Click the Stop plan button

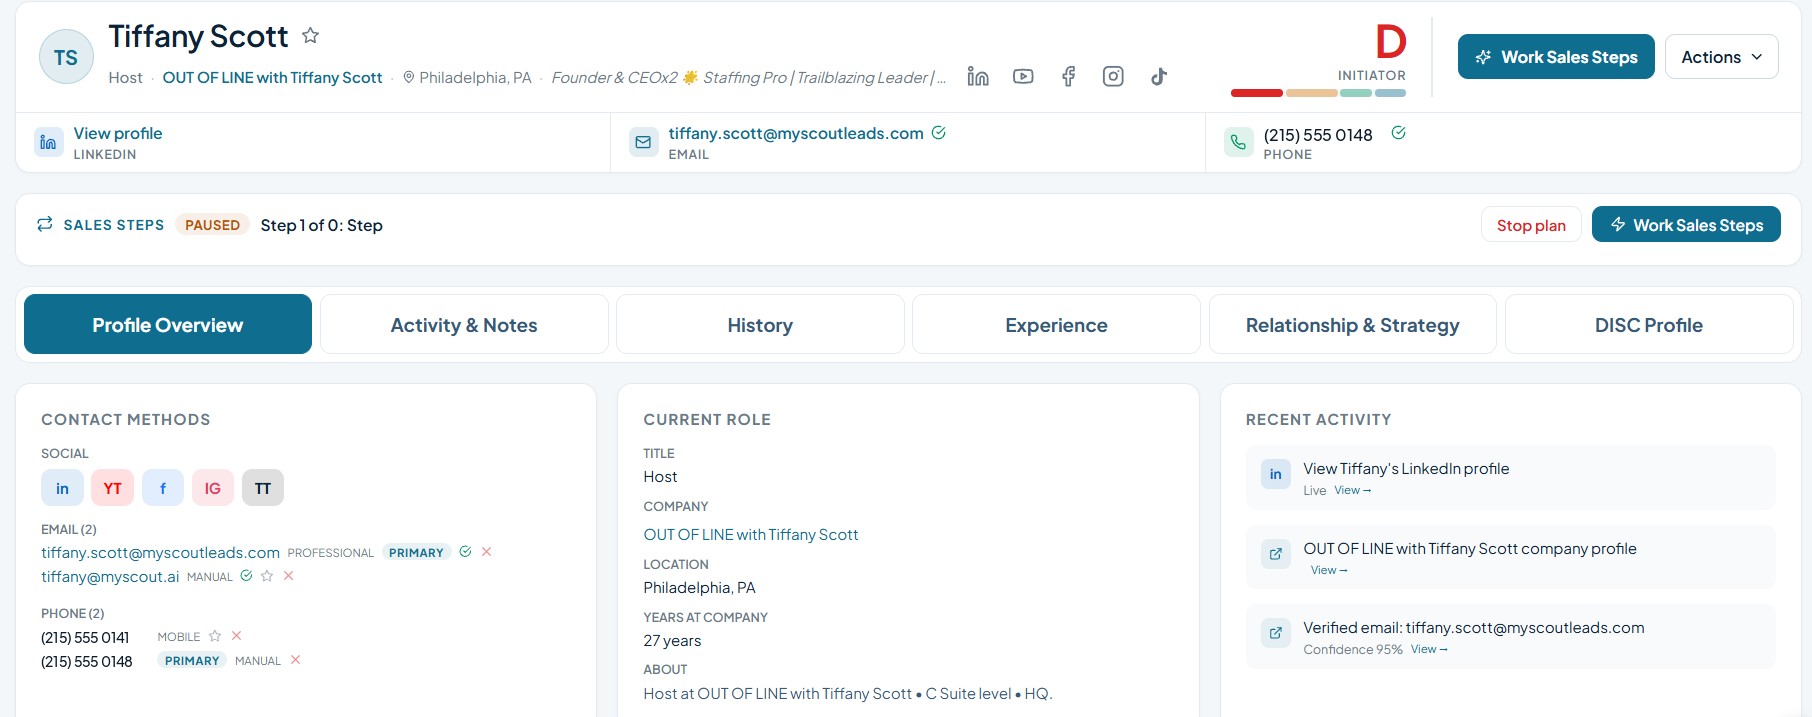[1531, 225]
